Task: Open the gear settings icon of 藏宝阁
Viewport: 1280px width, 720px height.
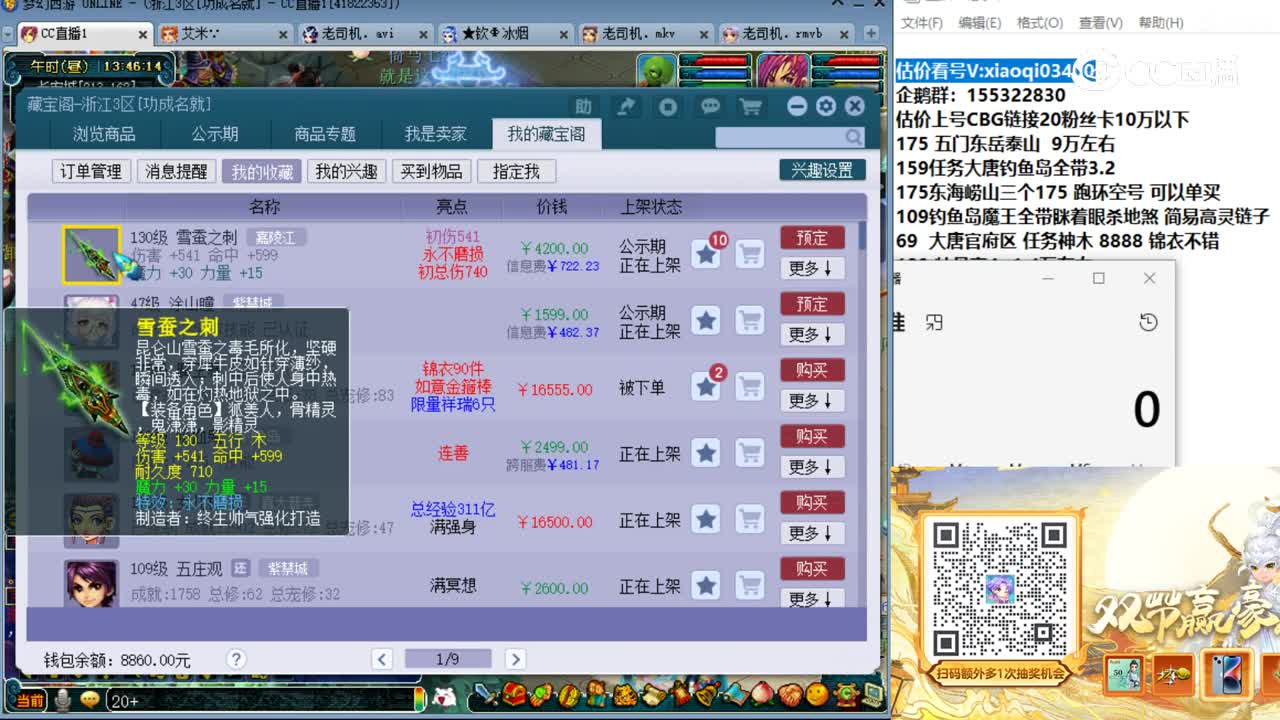Action: (825, 106)
